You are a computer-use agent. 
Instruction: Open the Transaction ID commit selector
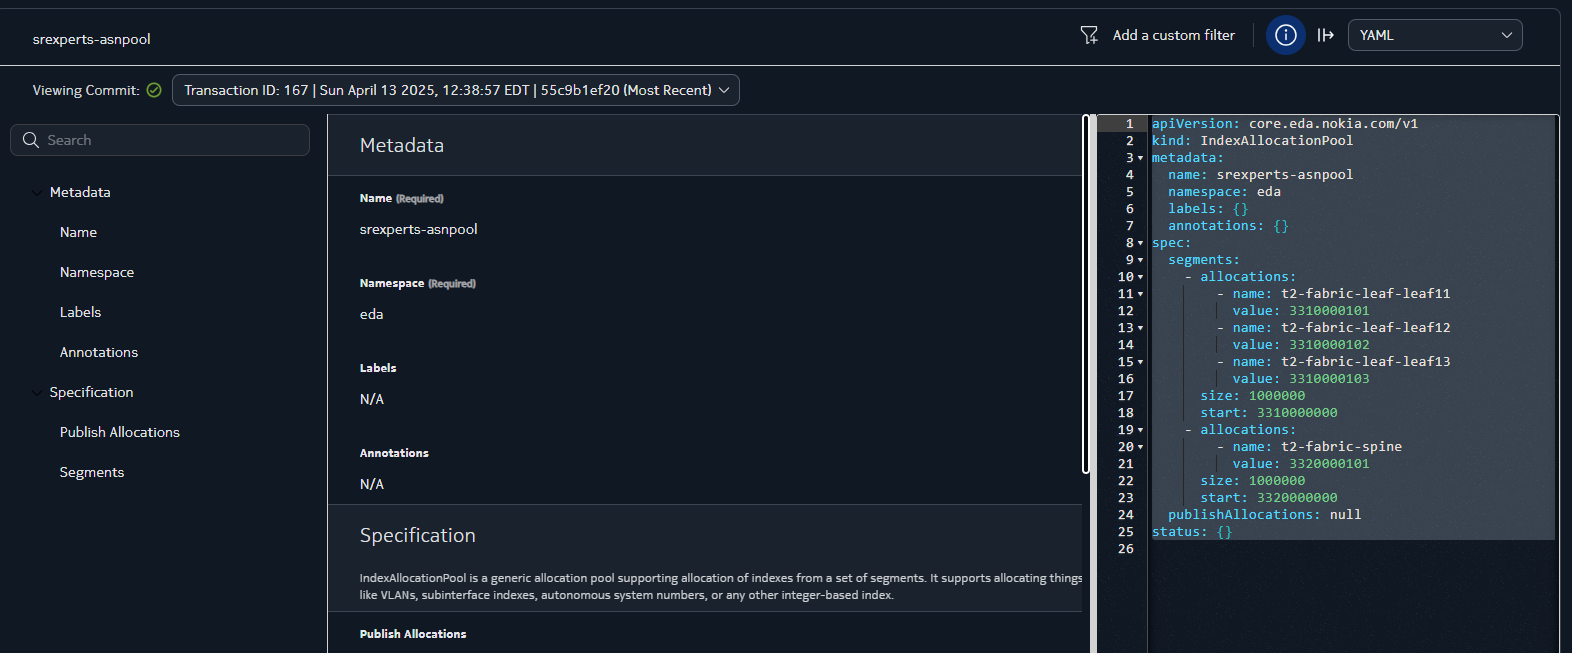tap(456, 90)
